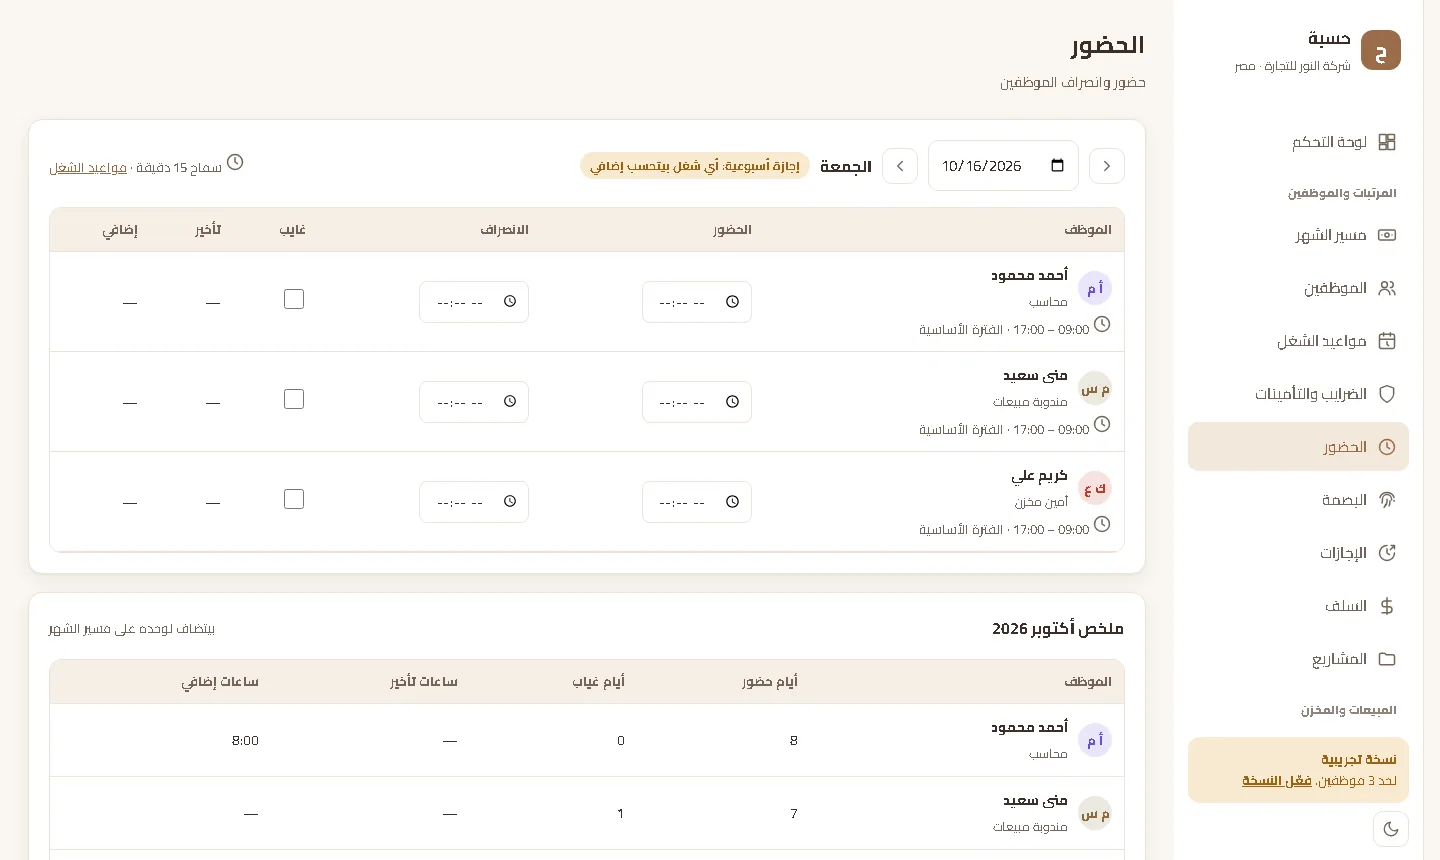Open لوحة التحكم dashboard icon

point(1387,142)
